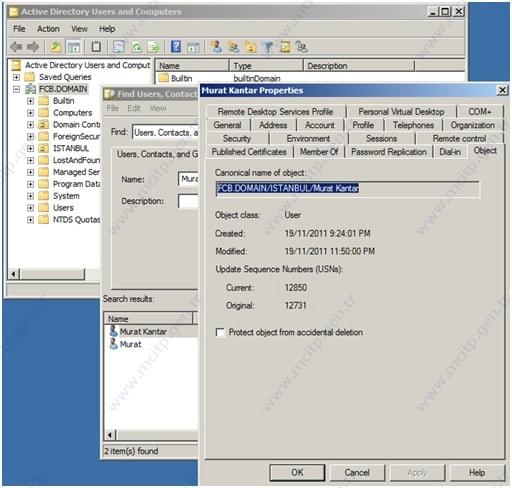
Task: Click the Canonical name of object field
Action: click(x=348, y=189)
